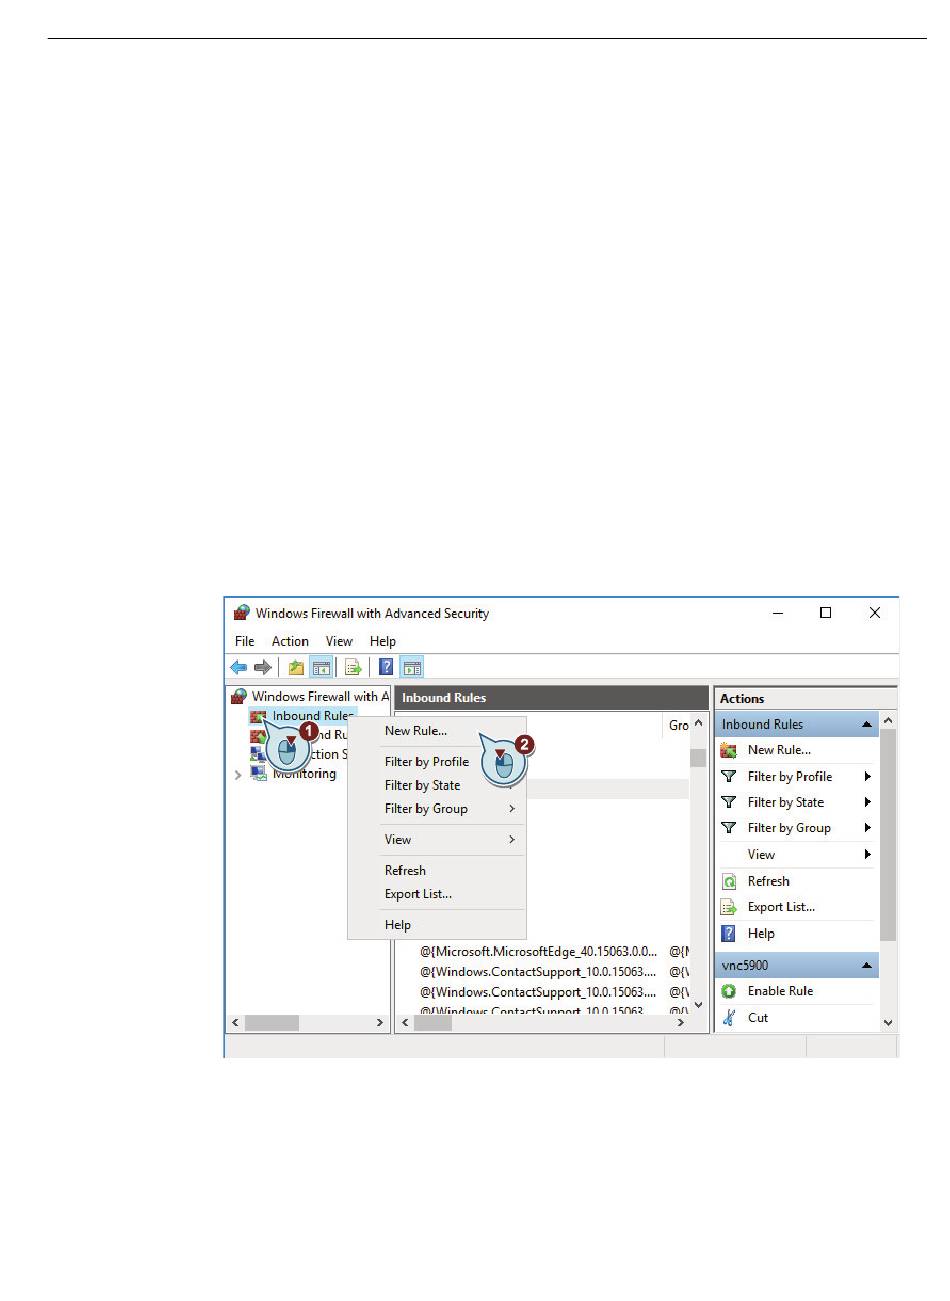Click the Up one level folder icon
The image size is (950, 1301).
pos(296,667)
